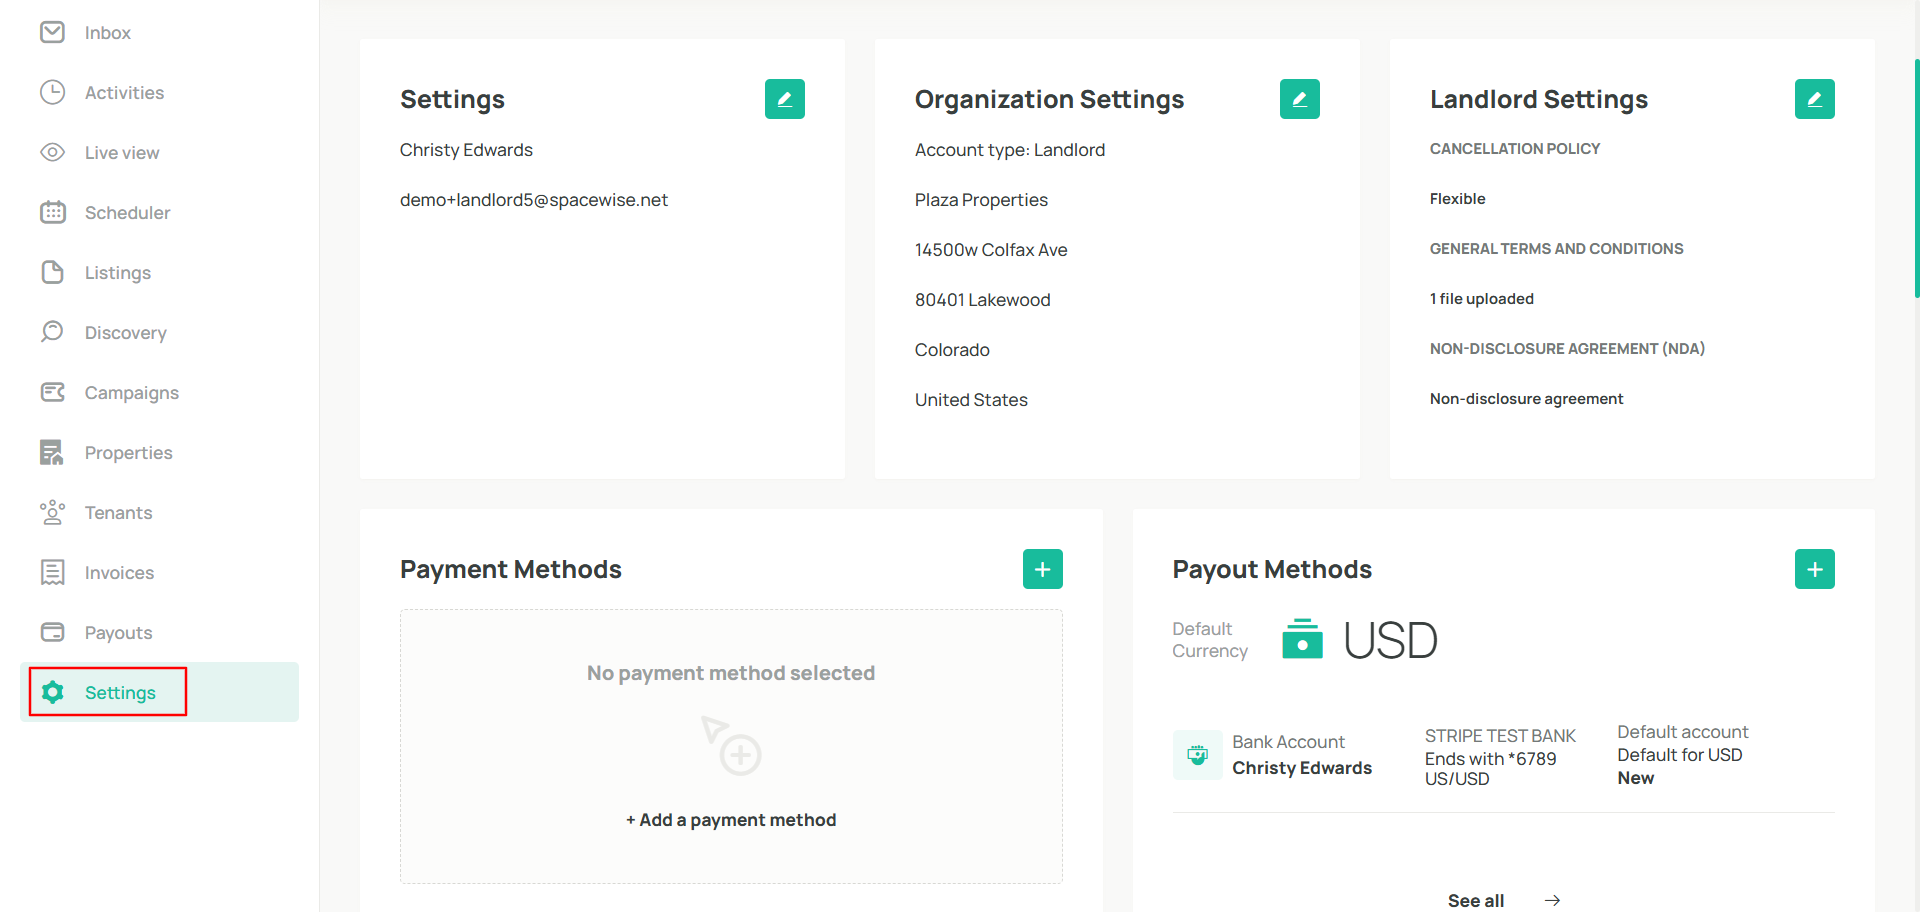Viewport: 1920px width, 912px height.
Task: Edit Organization Settings with pencil icon
Action: (1299, 99)
